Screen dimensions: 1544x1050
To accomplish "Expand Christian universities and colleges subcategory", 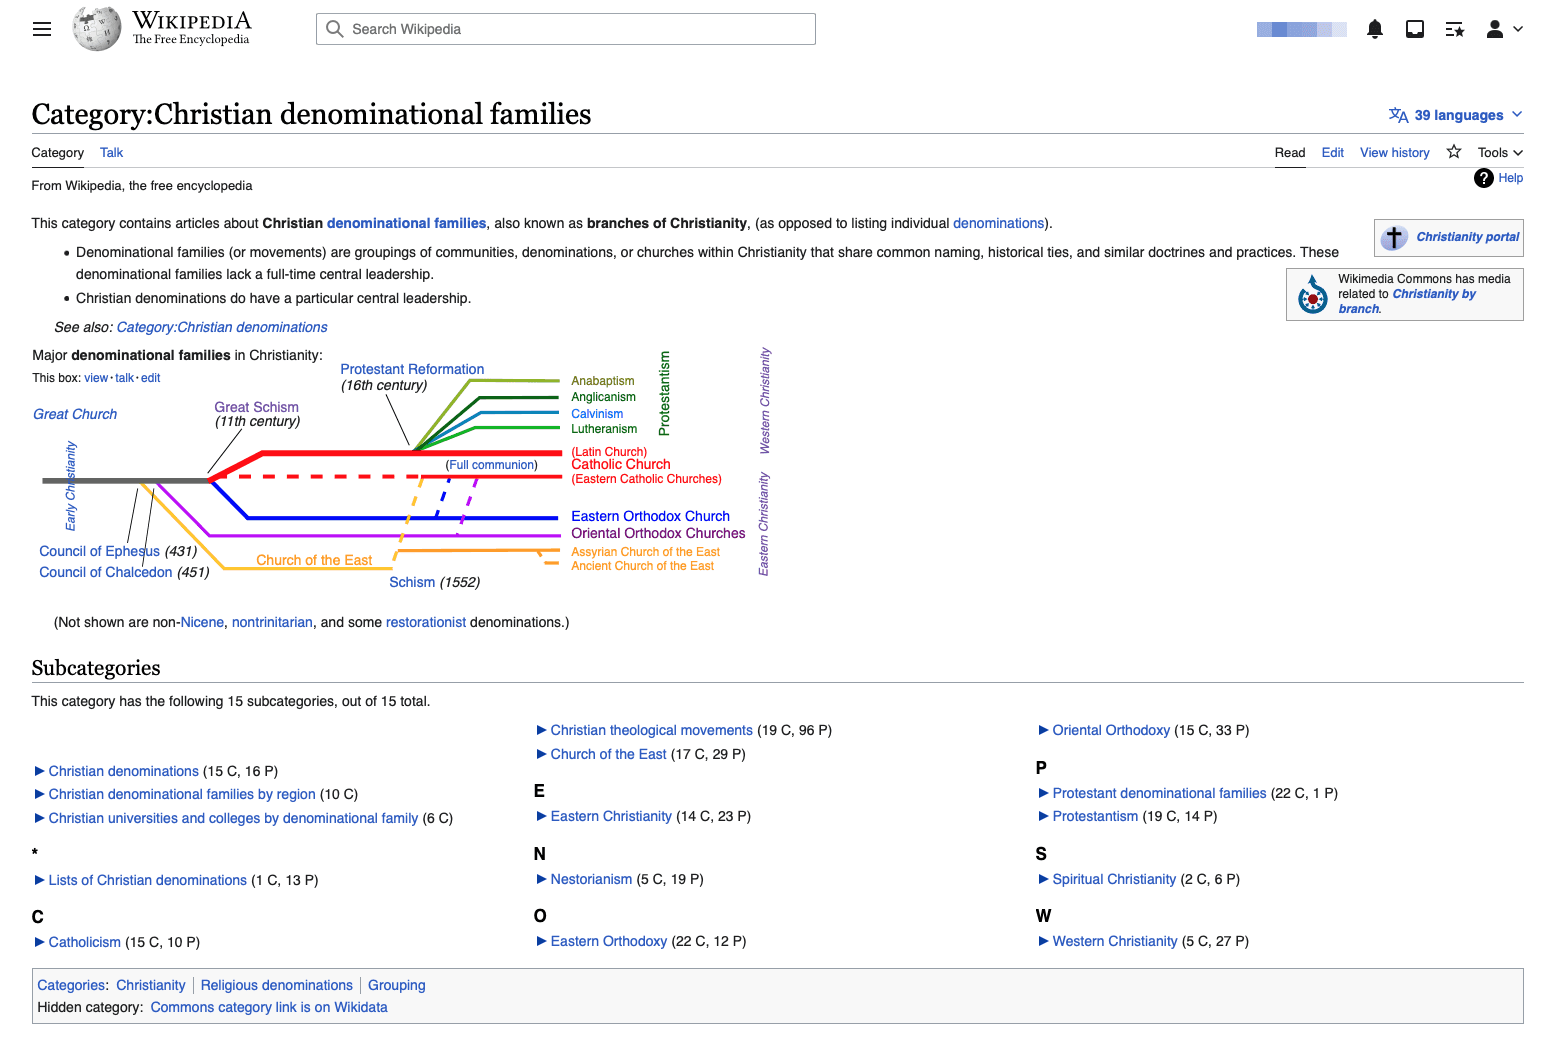I will [40, 818].
